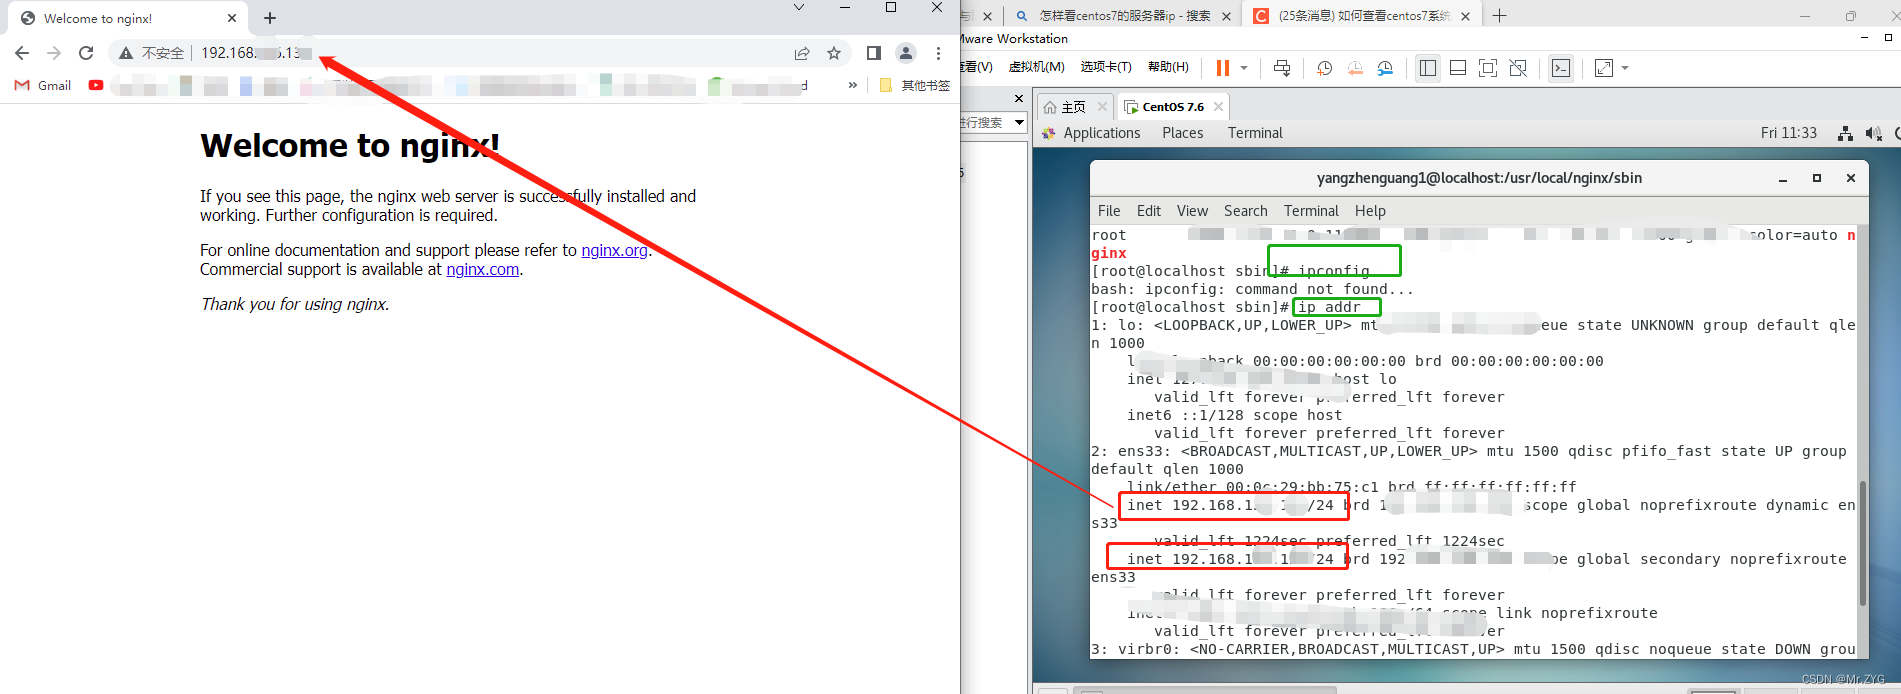Open CentOS network status icon
The image size is (1901, 694).
(x=1845, y=133)
